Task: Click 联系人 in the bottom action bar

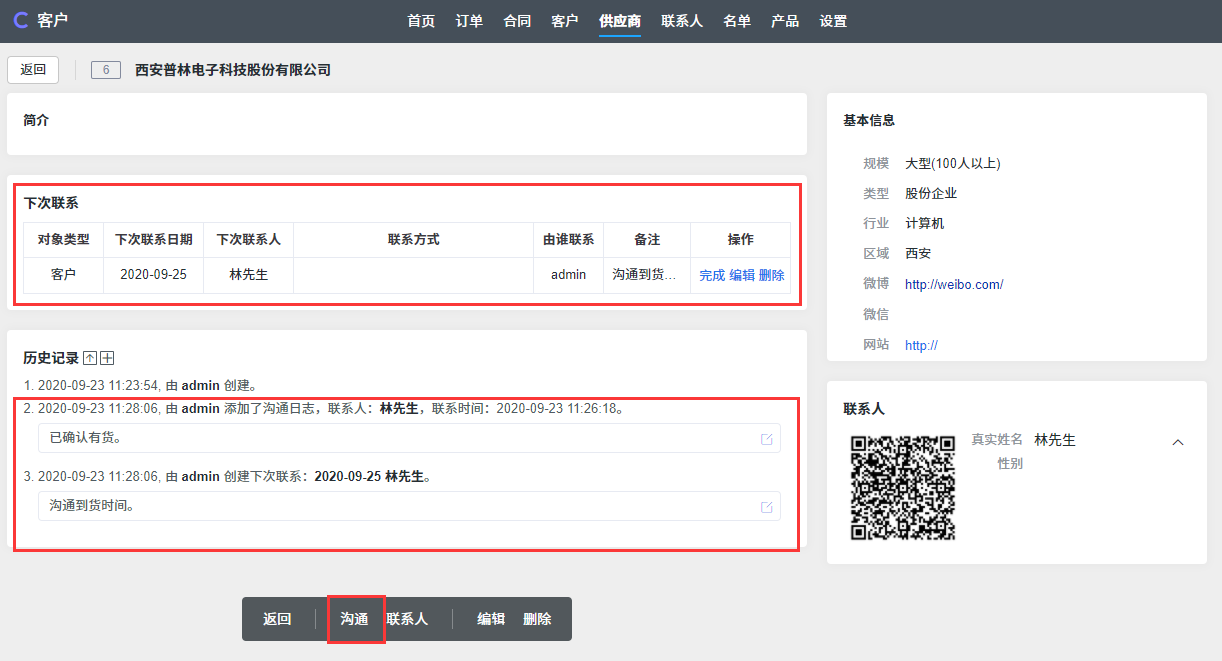Action: click(408, 619)
